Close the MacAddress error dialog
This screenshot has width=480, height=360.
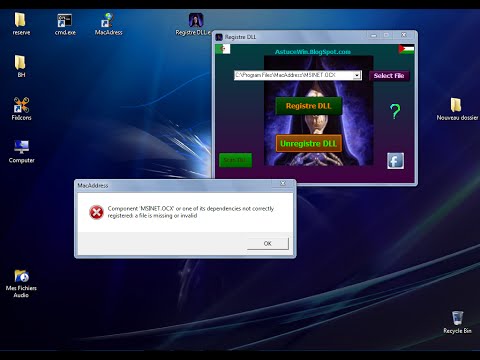[283, 184]
